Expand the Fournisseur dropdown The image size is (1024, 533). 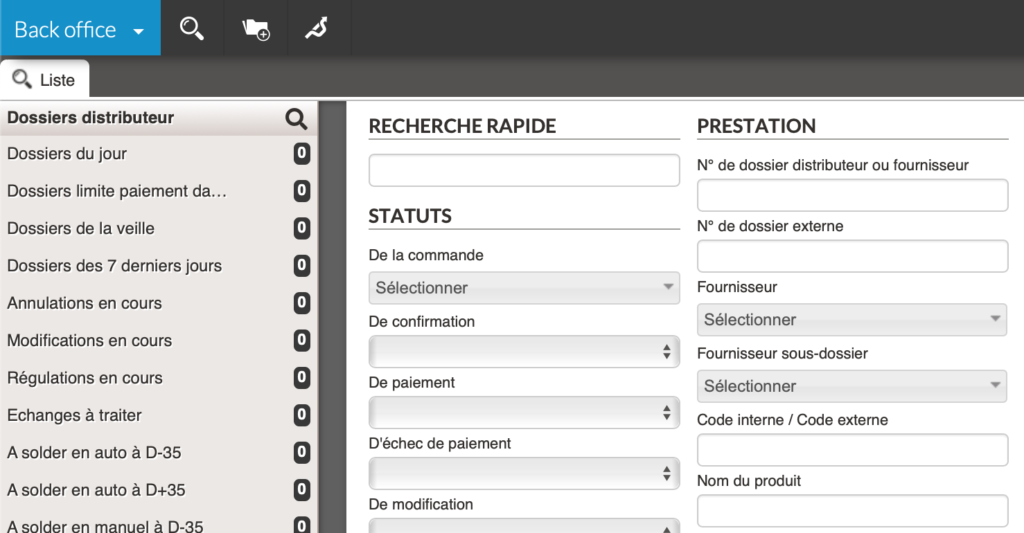(x=852, y=320)
